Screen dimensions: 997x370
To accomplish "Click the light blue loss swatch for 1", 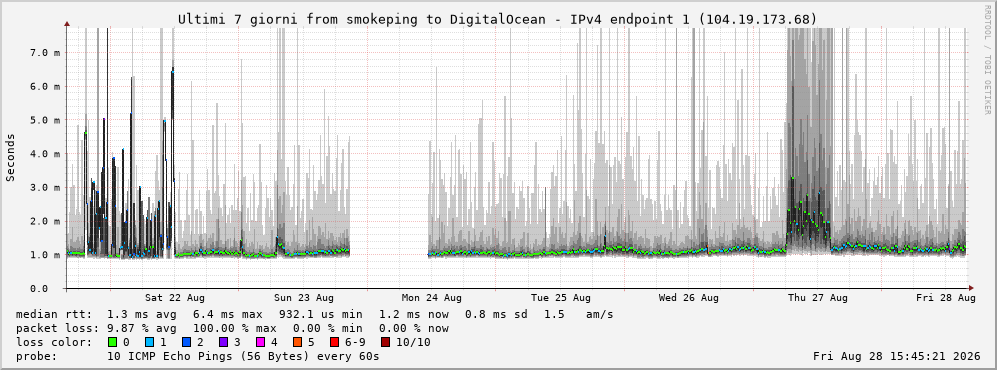I will [149, 343].
